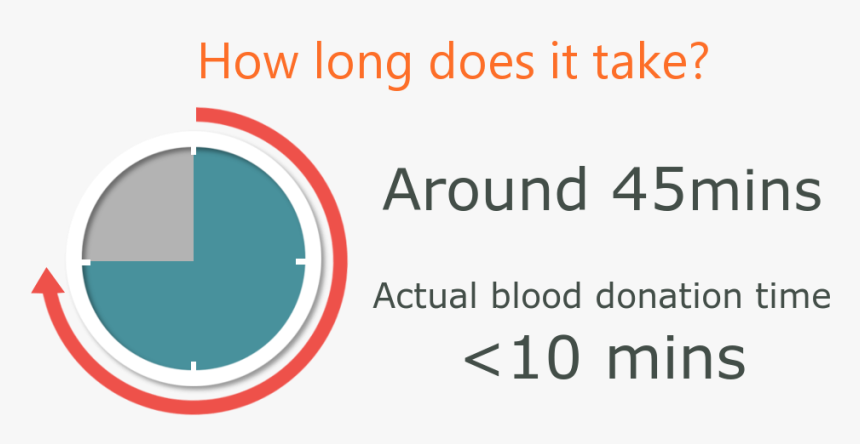The width and height of the screenshot is (860, 444).
Task: Click the '<10 mins' text
Action: pos(604,361)
